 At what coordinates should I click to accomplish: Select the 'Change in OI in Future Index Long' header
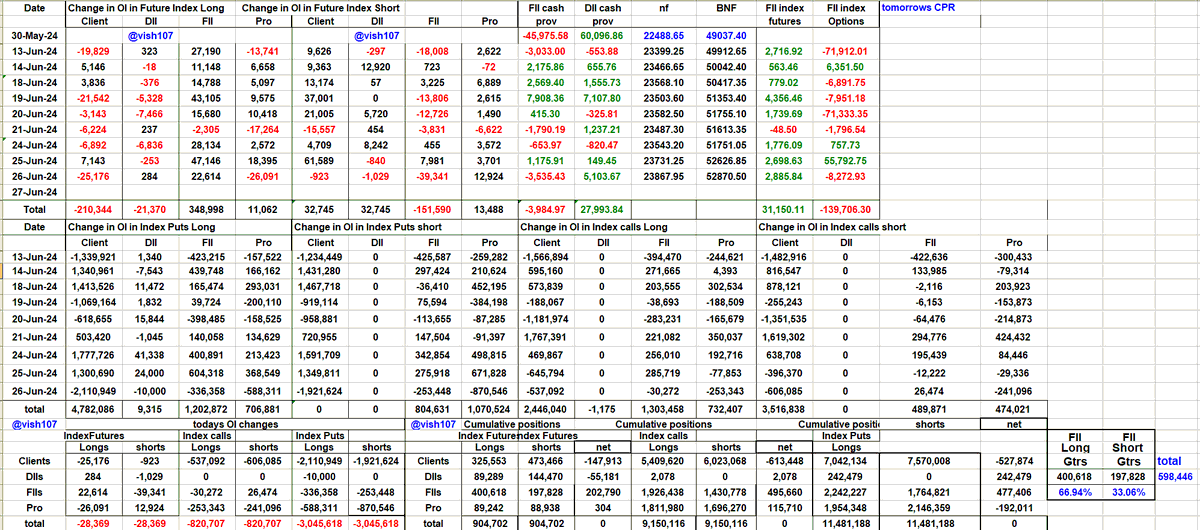tap(150, 7)
